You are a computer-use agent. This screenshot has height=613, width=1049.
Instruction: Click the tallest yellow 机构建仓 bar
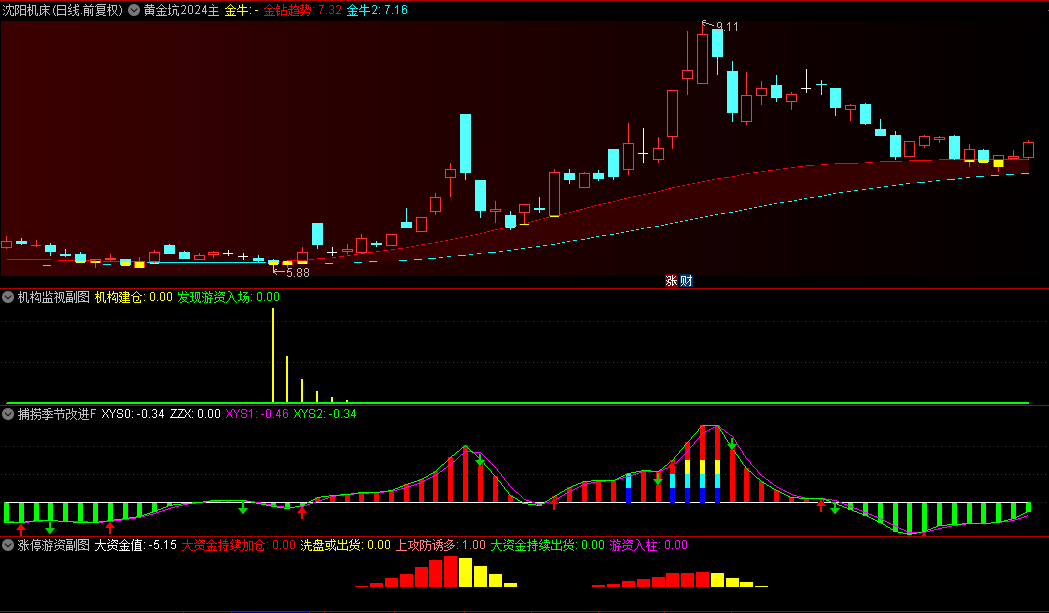(x=273, y=355)
